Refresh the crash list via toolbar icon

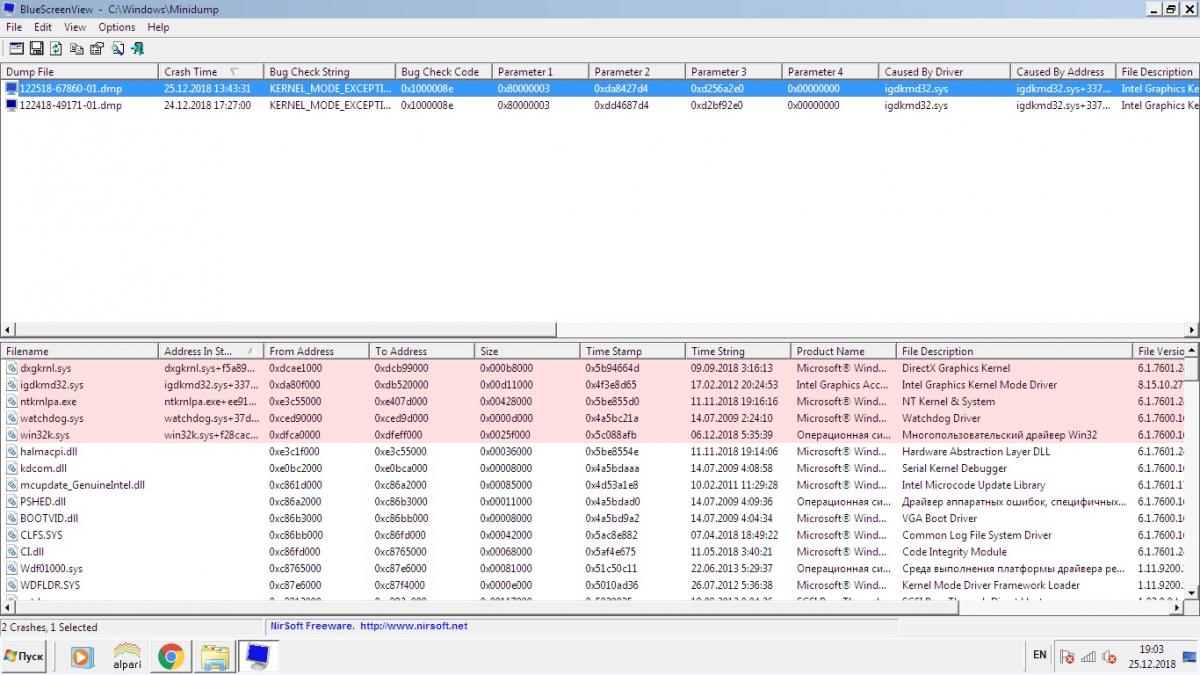tap(56, 48)
